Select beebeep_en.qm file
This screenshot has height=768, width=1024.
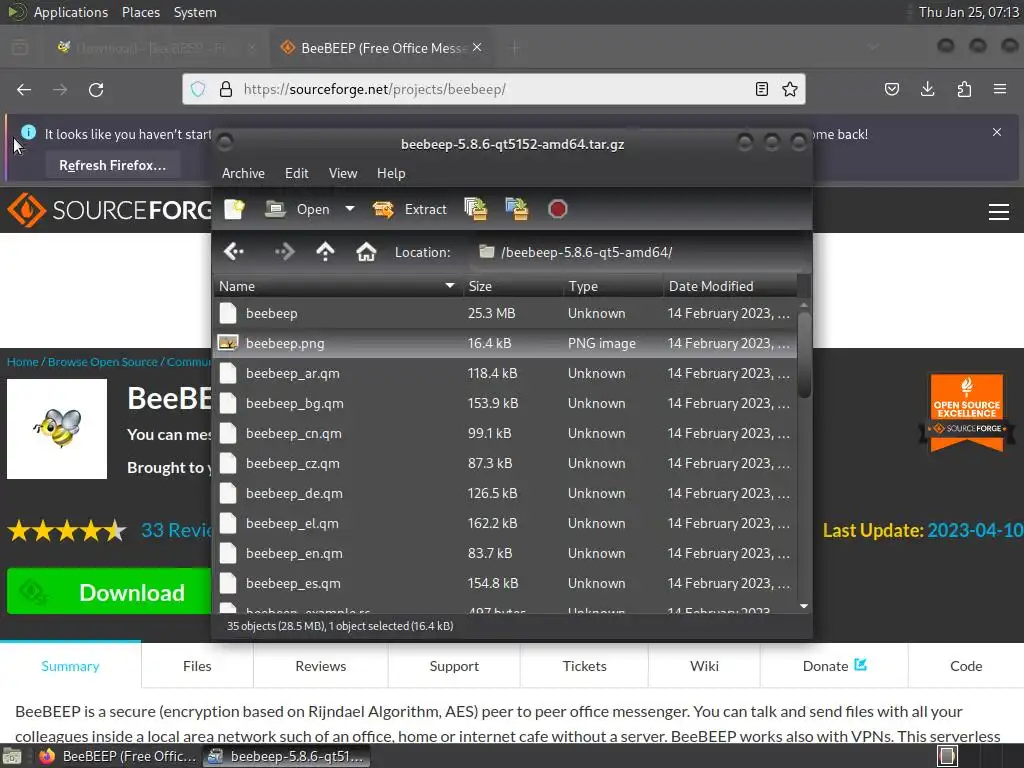tap(505, 554)
